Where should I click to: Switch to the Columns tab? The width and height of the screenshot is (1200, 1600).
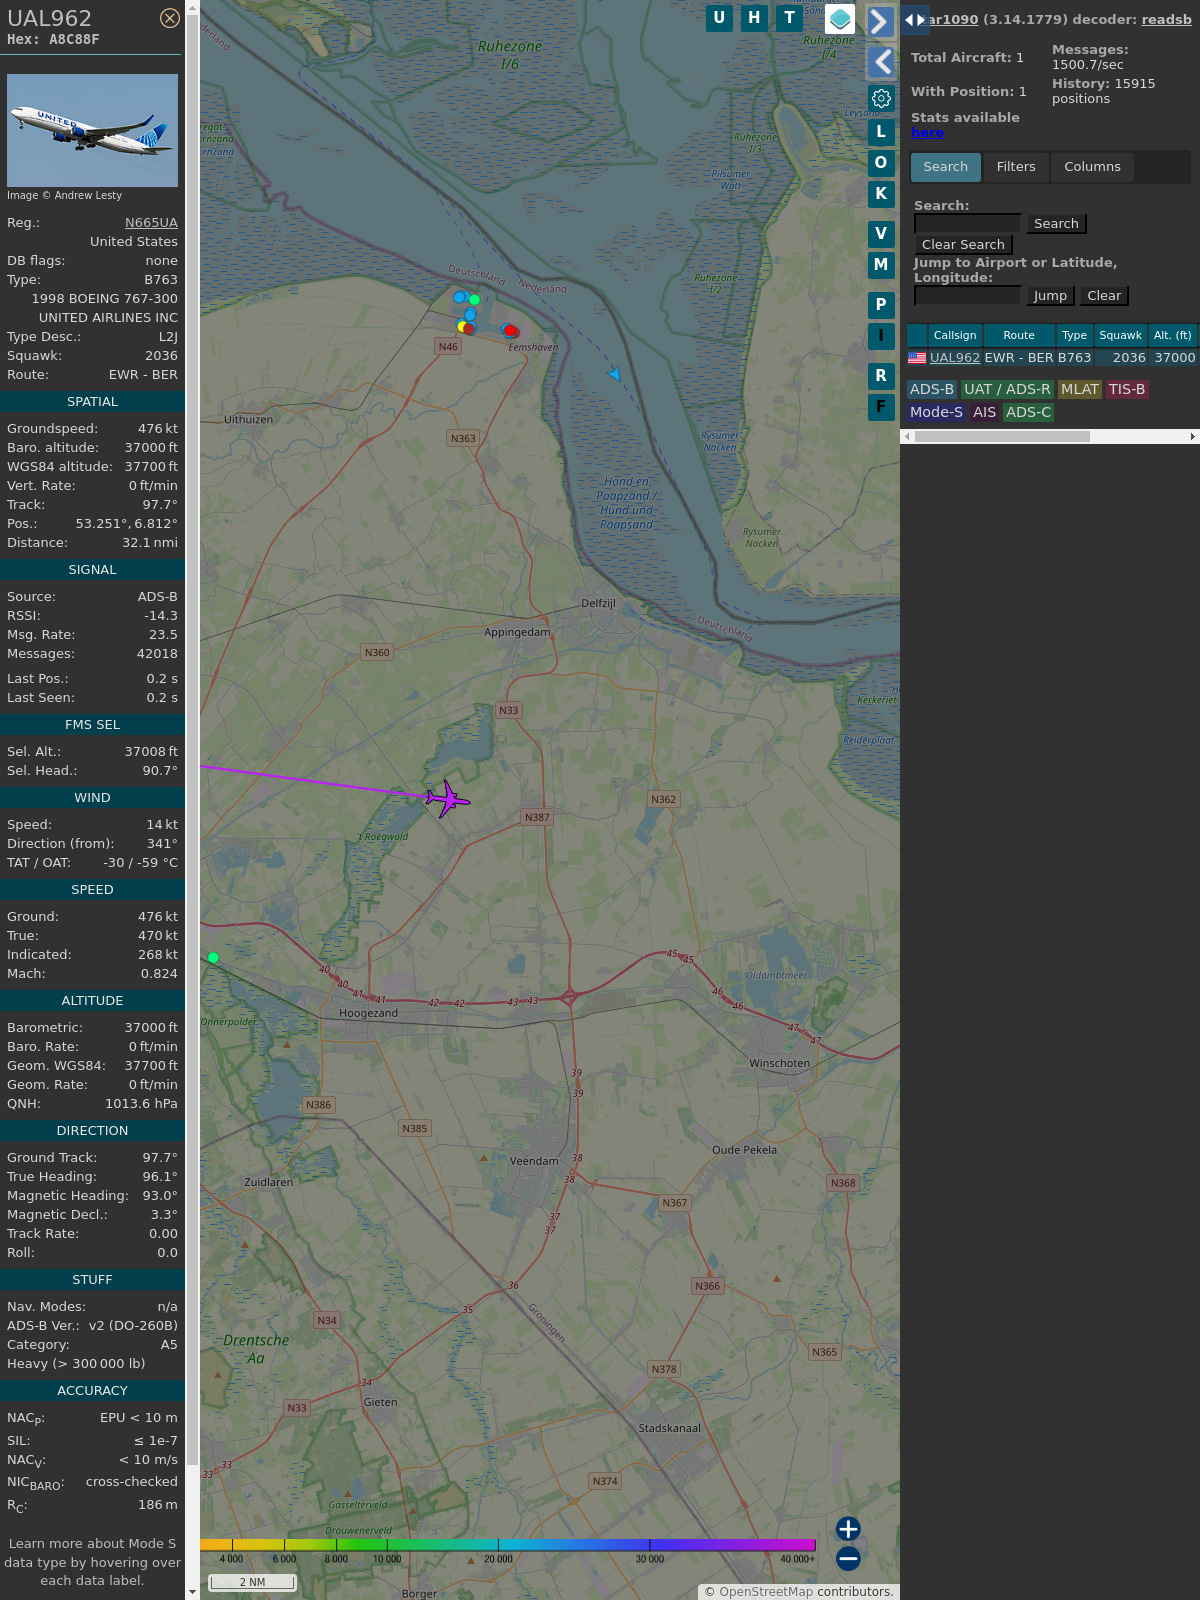pos(1092,167)
